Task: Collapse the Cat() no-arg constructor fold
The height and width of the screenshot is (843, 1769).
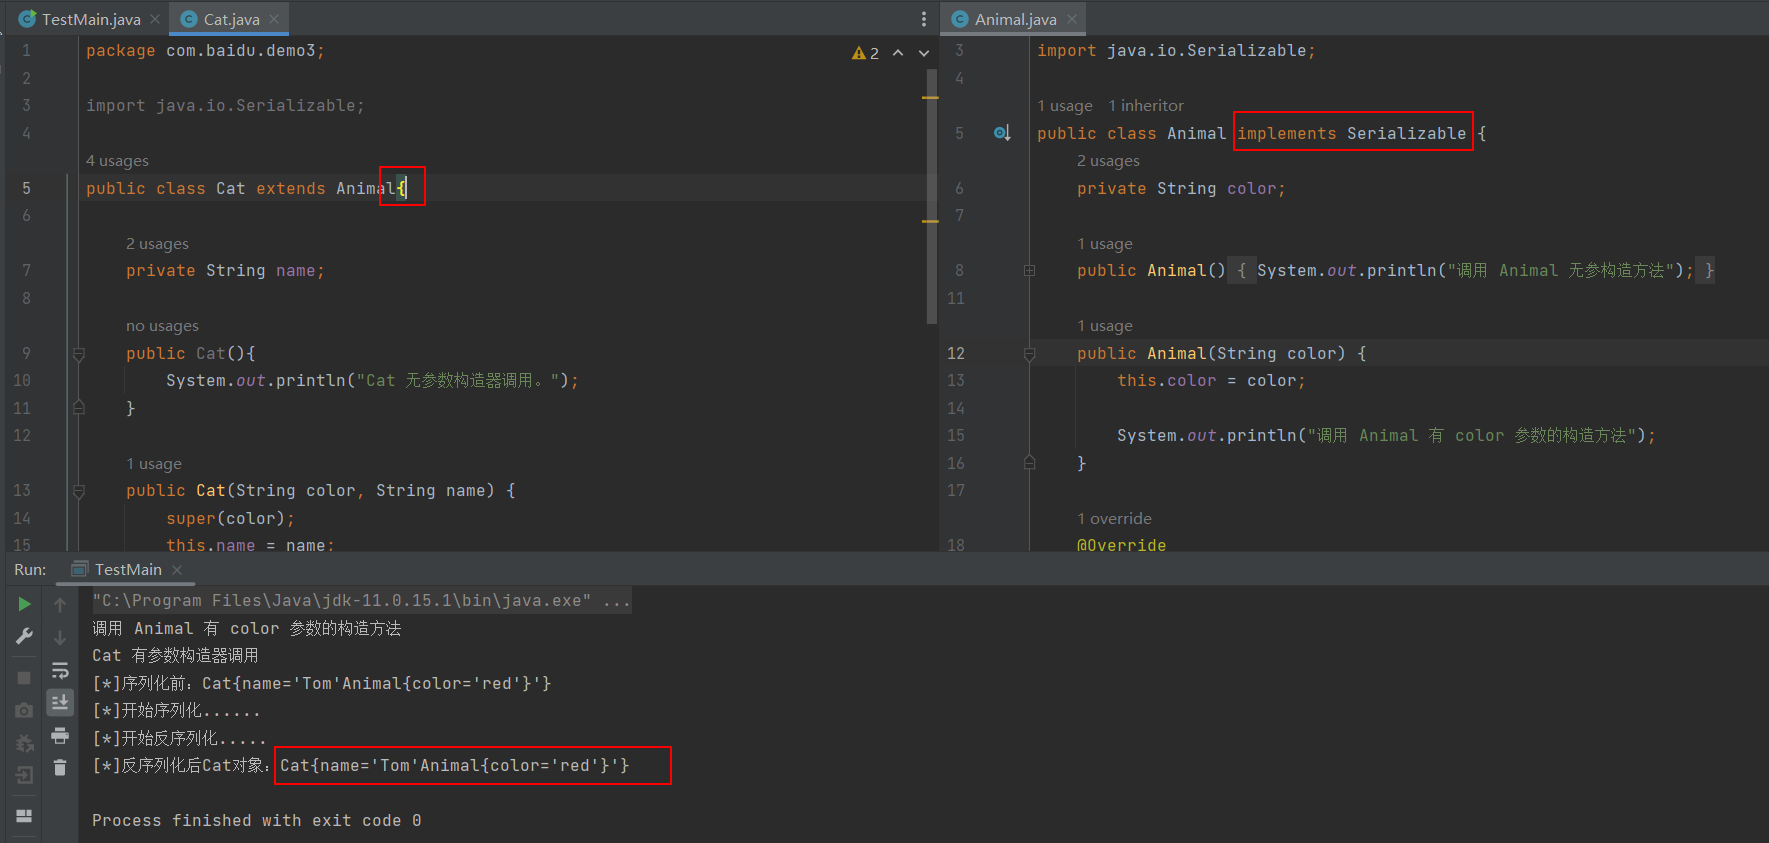Action: coord(79,354)
